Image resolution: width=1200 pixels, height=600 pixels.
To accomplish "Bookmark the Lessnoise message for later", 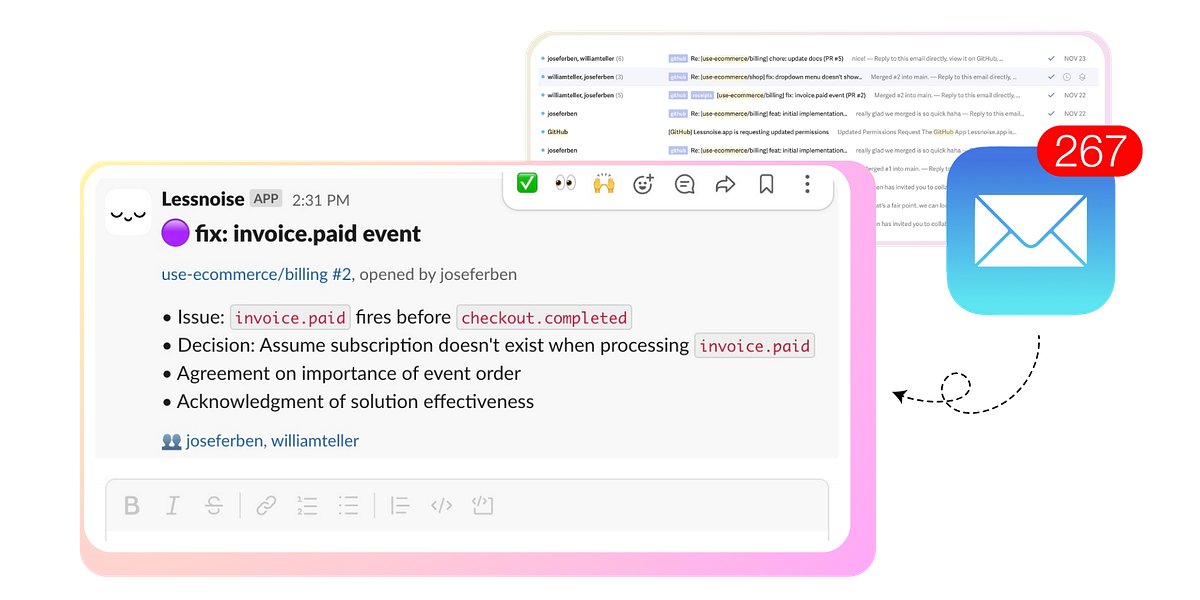I will [766, 184].
